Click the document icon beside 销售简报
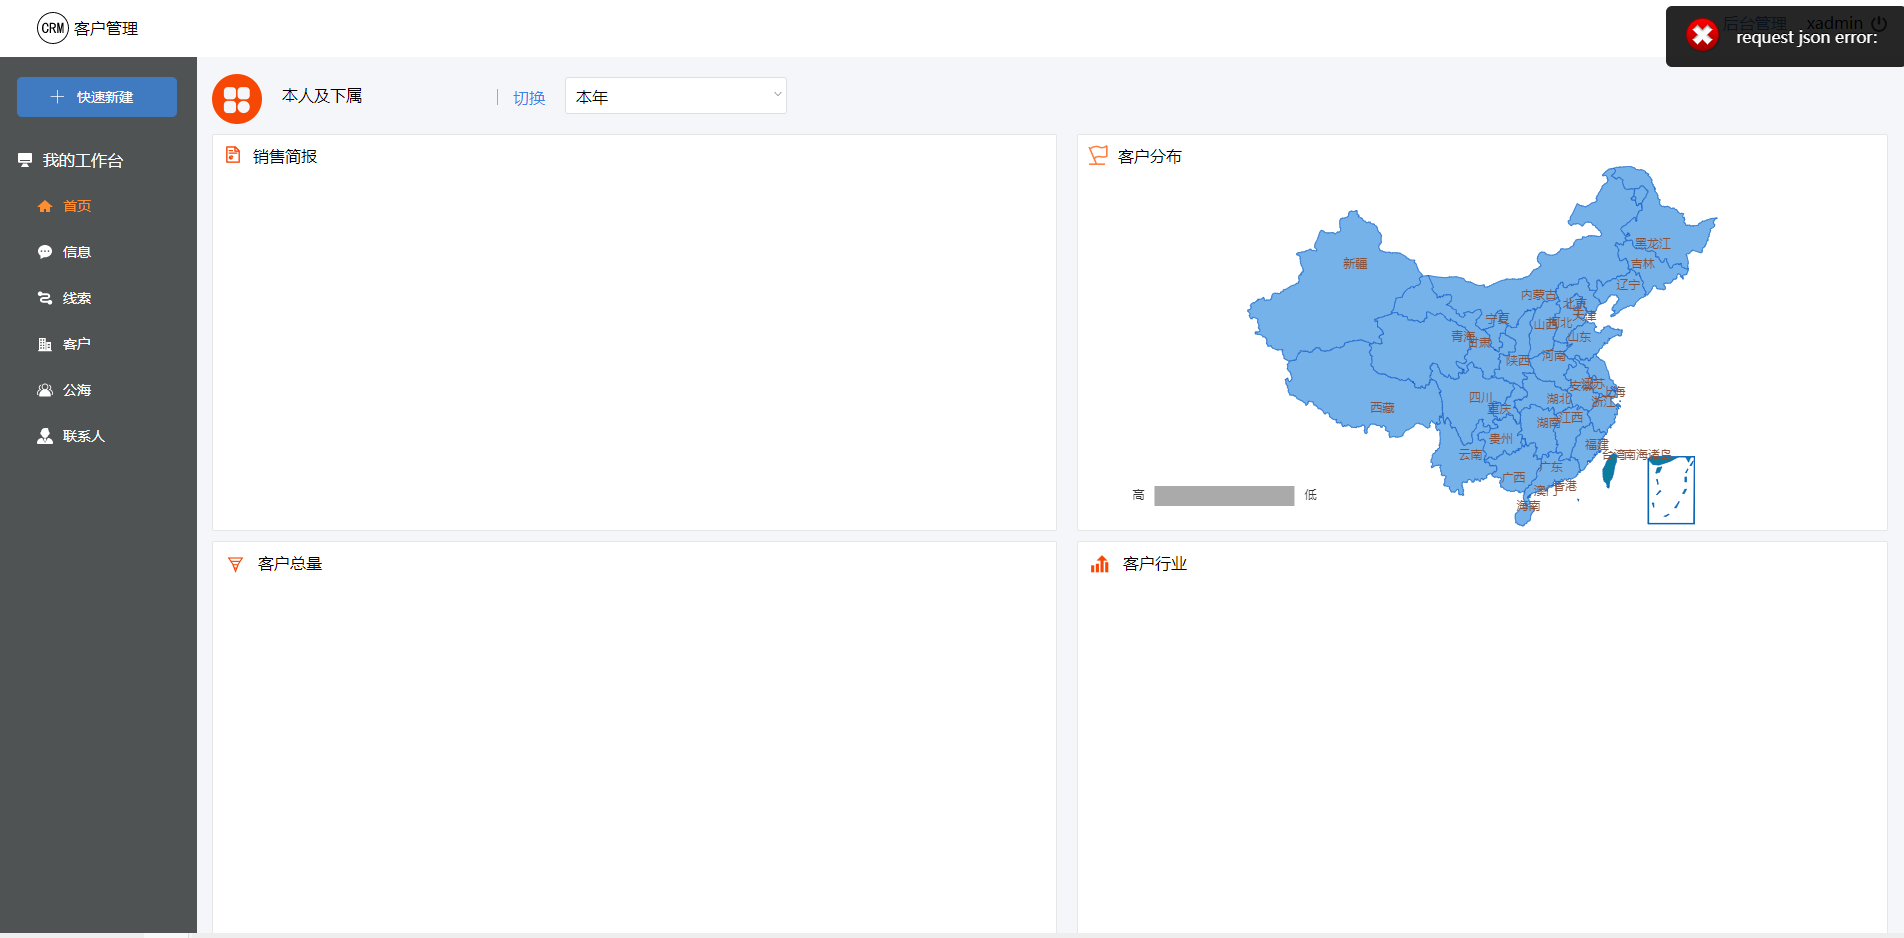This screenshot has height=938, width=1904. tap(233, 155)
